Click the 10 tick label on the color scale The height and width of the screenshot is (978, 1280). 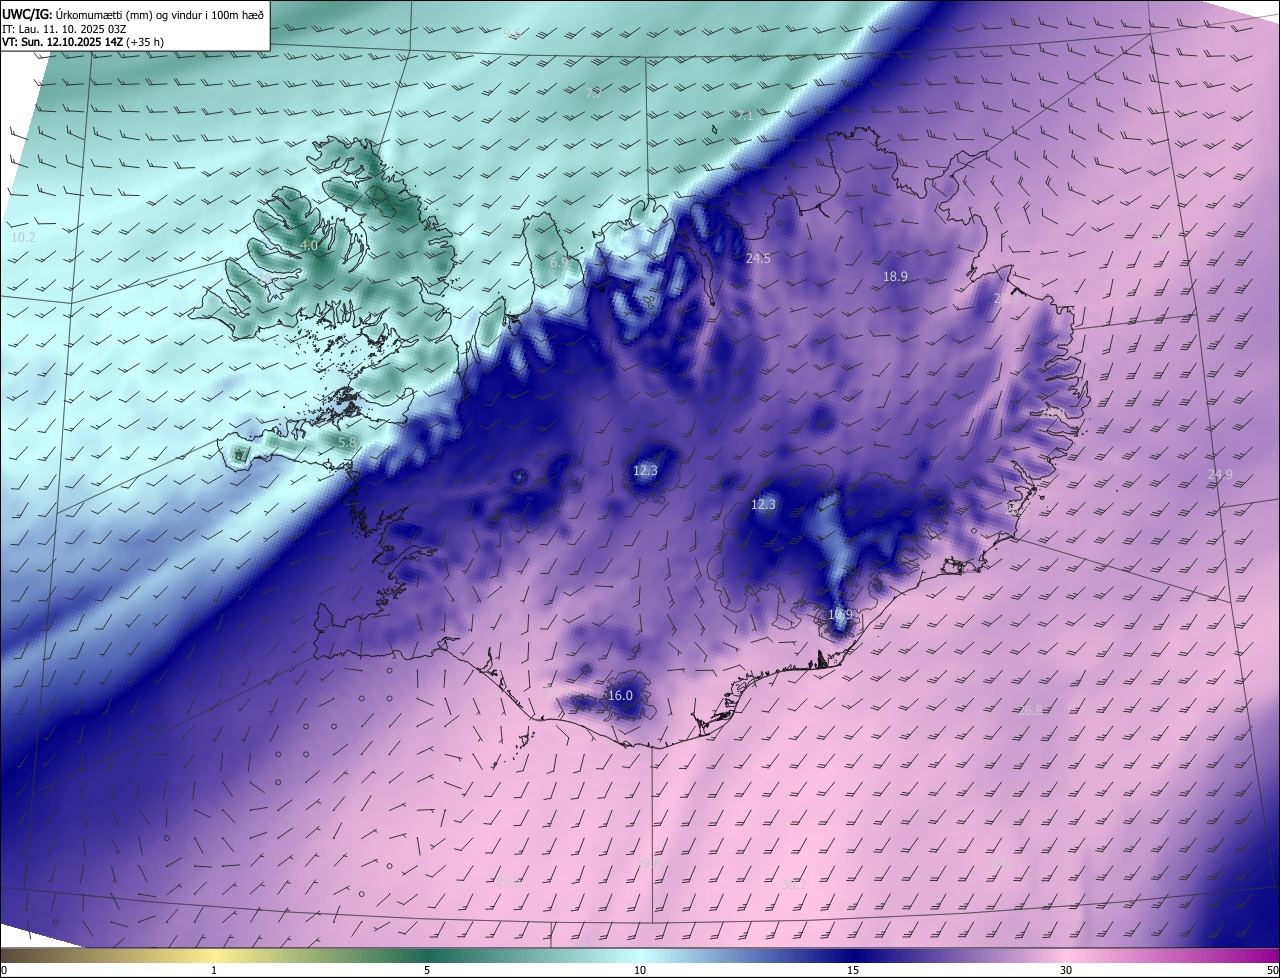tap(640, 970)
